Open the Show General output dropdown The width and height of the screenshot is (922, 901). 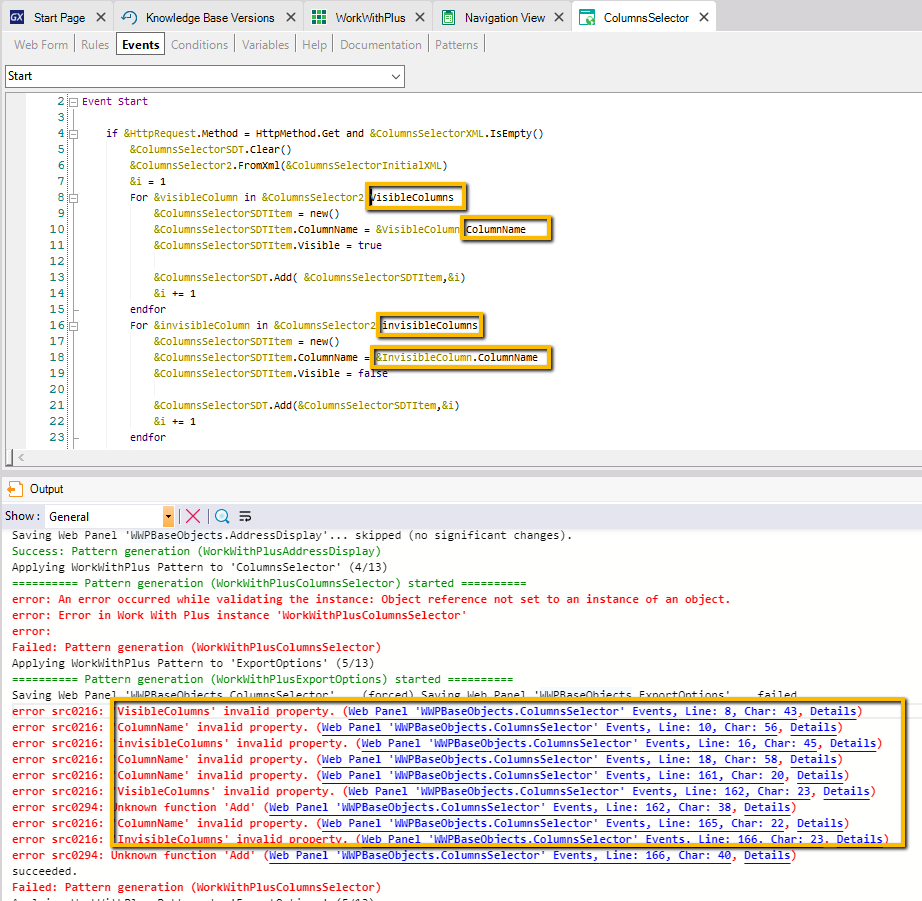click(x=168, y=516)
